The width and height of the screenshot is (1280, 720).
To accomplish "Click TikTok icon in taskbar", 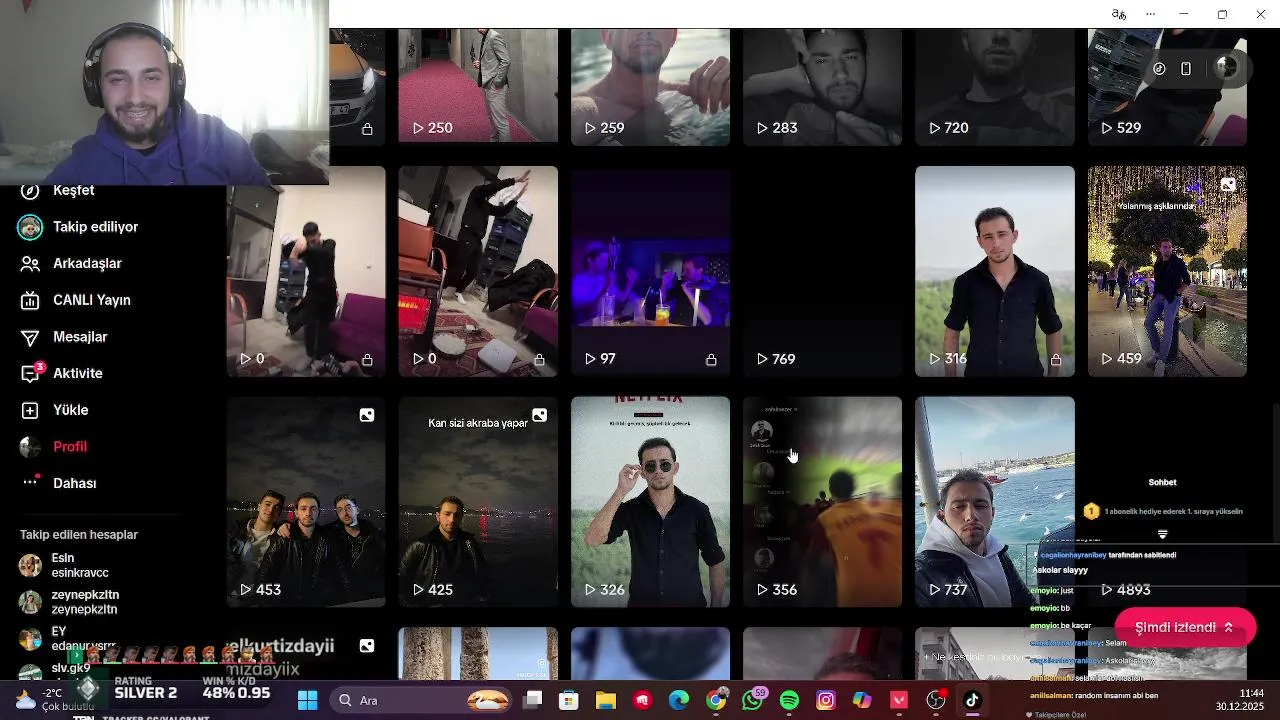I will 972,700.
